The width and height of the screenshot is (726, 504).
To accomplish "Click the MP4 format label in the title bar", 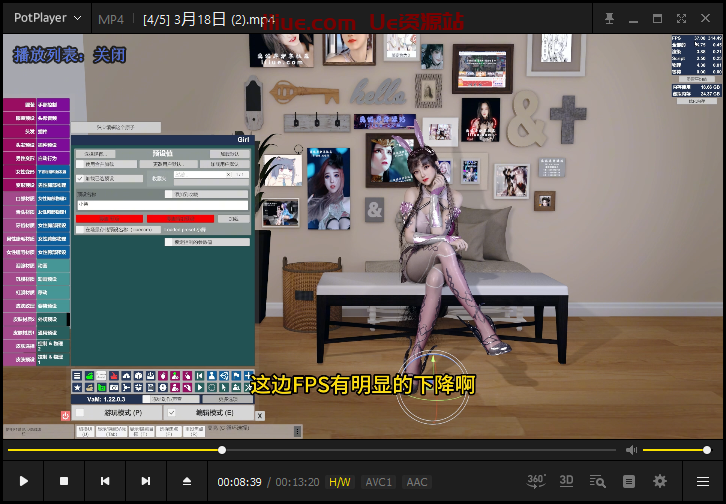I will tap(111, 19).
